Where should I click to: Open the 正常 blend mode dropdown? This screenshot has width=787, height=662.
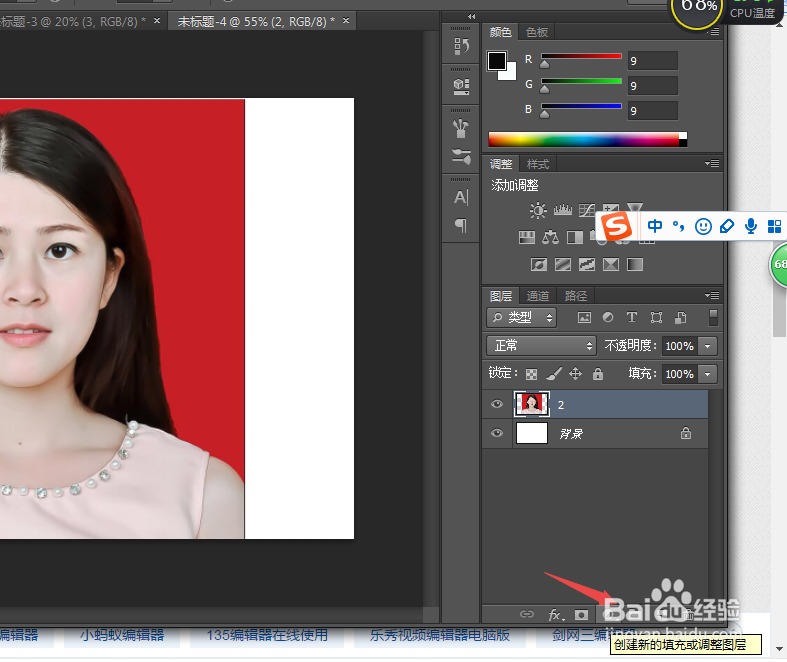pyautogui.click(x=541, y=345)
